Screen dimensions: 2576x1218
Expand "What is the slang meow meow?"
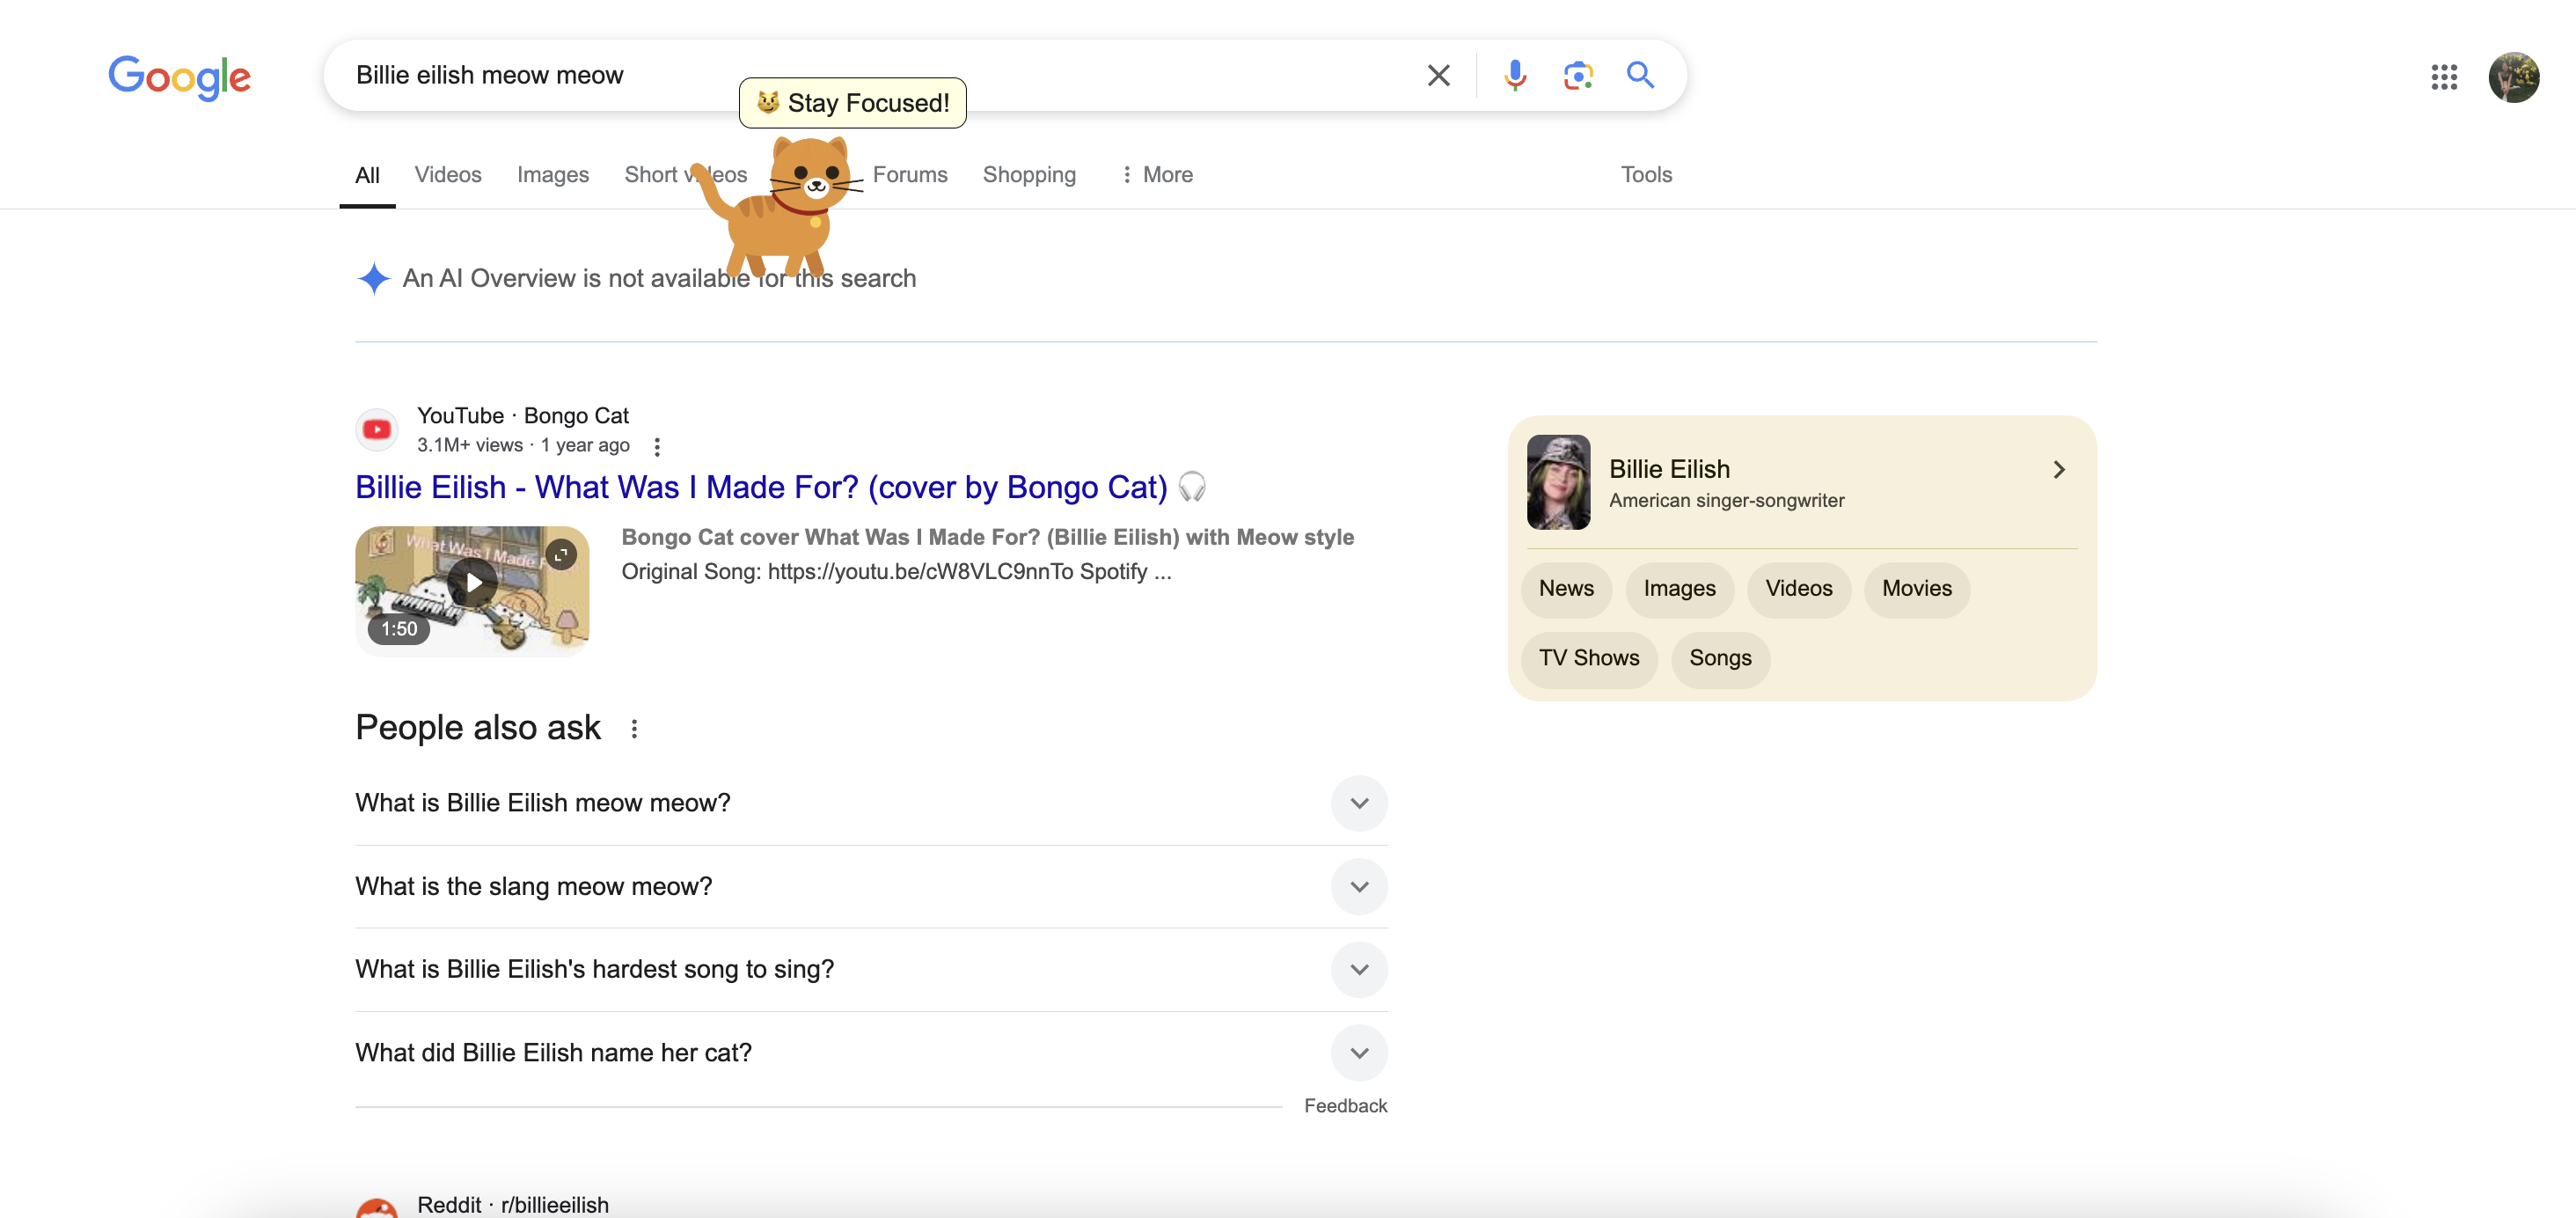1358,886
